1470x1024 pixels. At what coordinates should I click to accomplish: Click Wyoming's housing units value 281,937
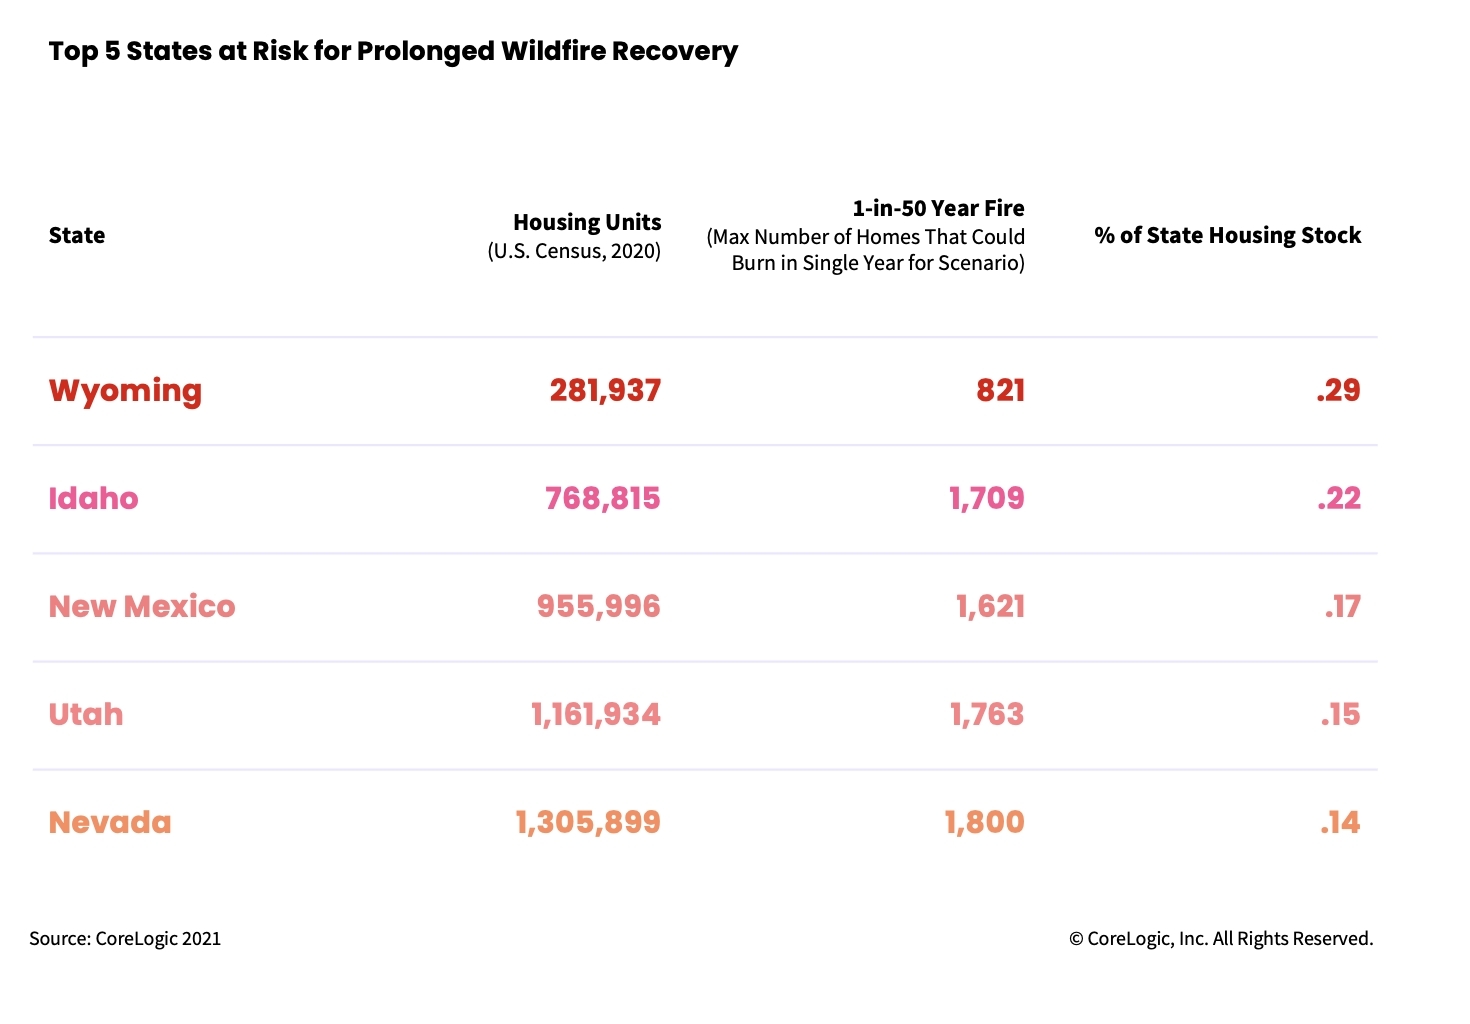click(605, 390)
